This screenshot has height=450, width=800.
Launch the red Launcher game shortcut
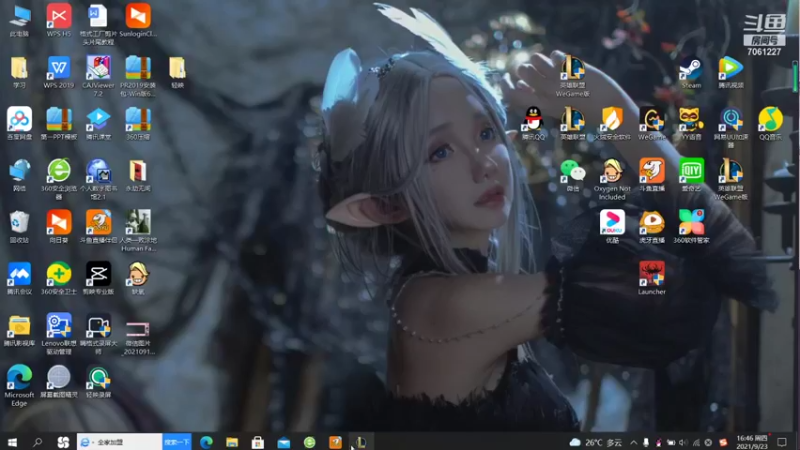[652, 278]
